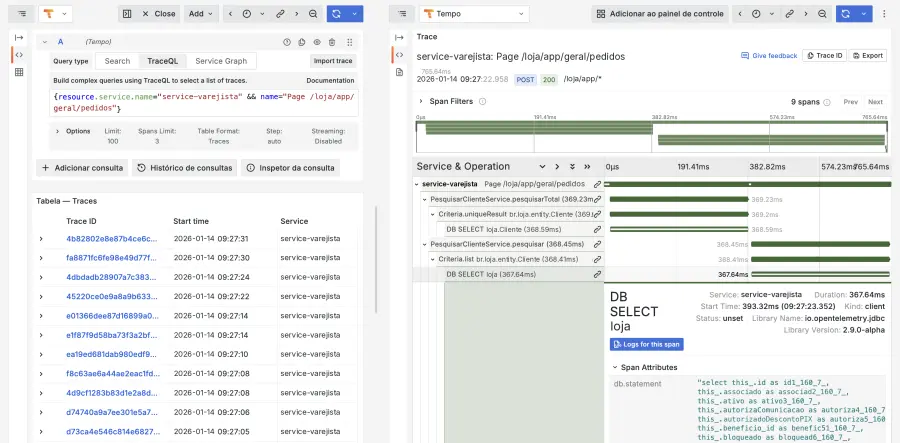Expand row for trace 45220ce0e9a8a9b633
The width and height of the screenshot is (900, 443).
pos(41,297)
